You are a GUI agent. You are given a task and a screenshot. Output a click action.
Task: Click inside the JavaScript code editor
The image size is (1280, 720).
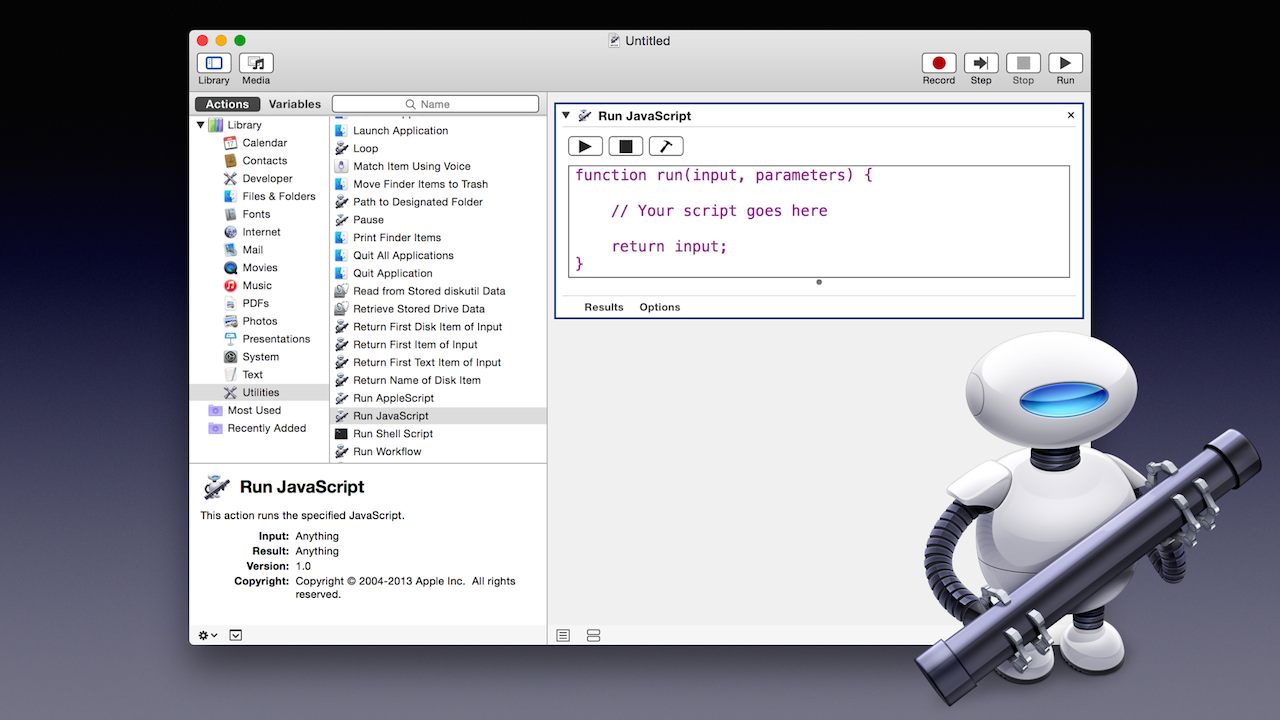pyautogui.click(x=819, y=221)
